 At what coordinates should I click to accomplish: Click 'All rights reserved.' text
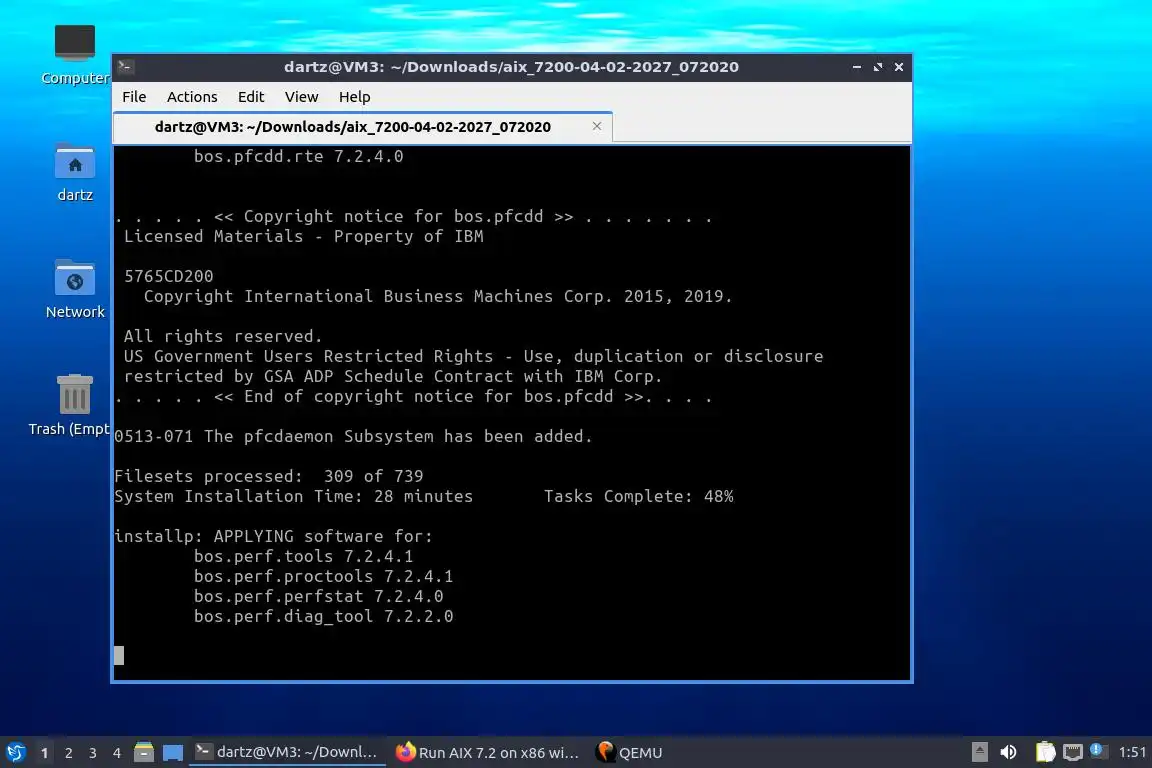click(x=223, y=337)
